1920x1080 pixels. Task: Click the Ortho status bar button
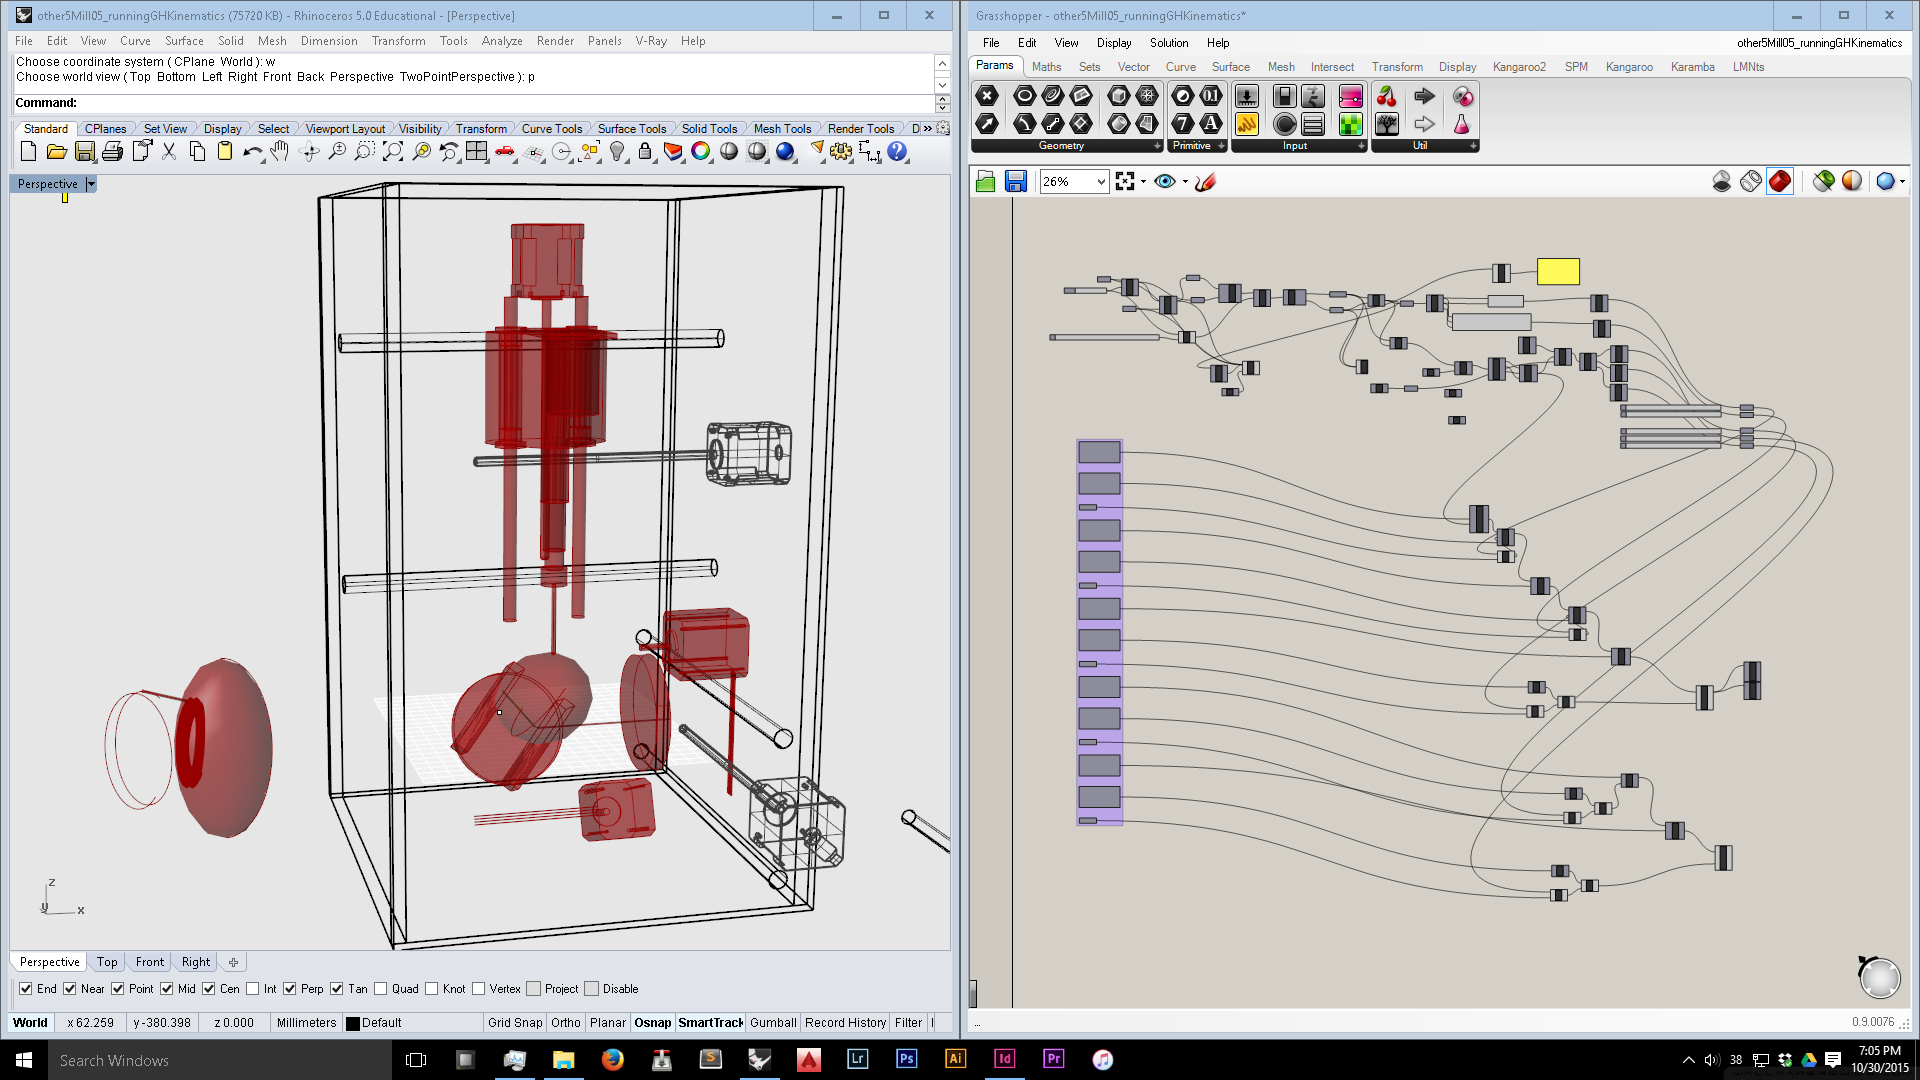(565, 1023)
